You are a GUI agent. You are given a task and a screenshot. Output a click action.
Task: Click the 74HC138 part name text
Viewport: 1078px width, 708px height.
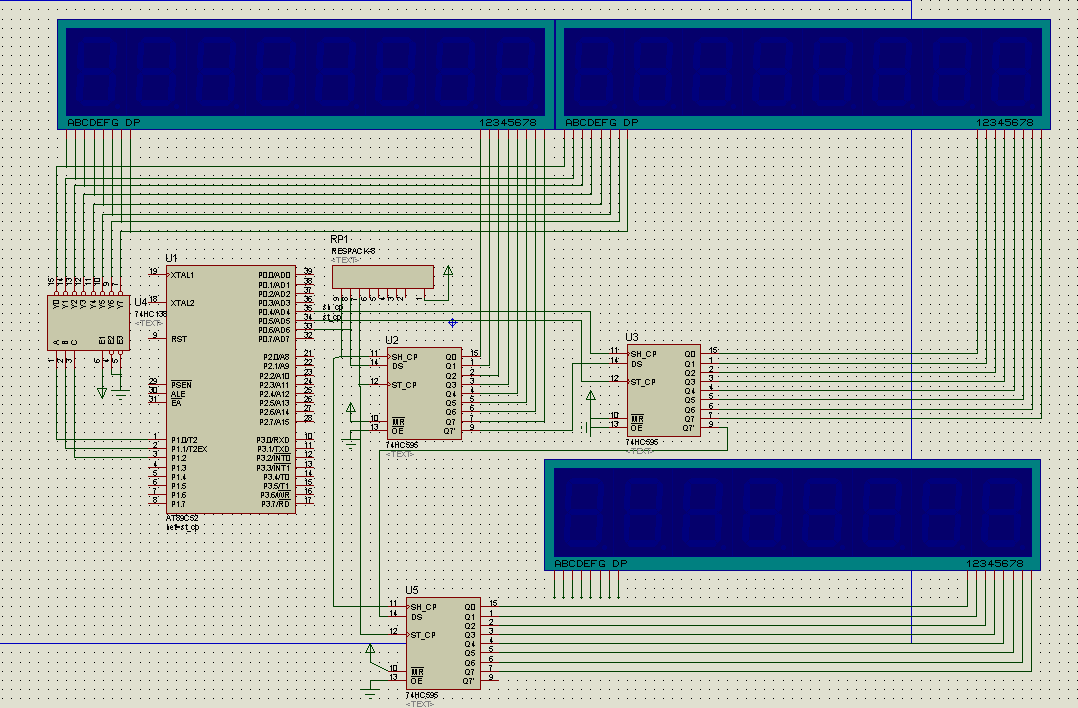(151, 314)
